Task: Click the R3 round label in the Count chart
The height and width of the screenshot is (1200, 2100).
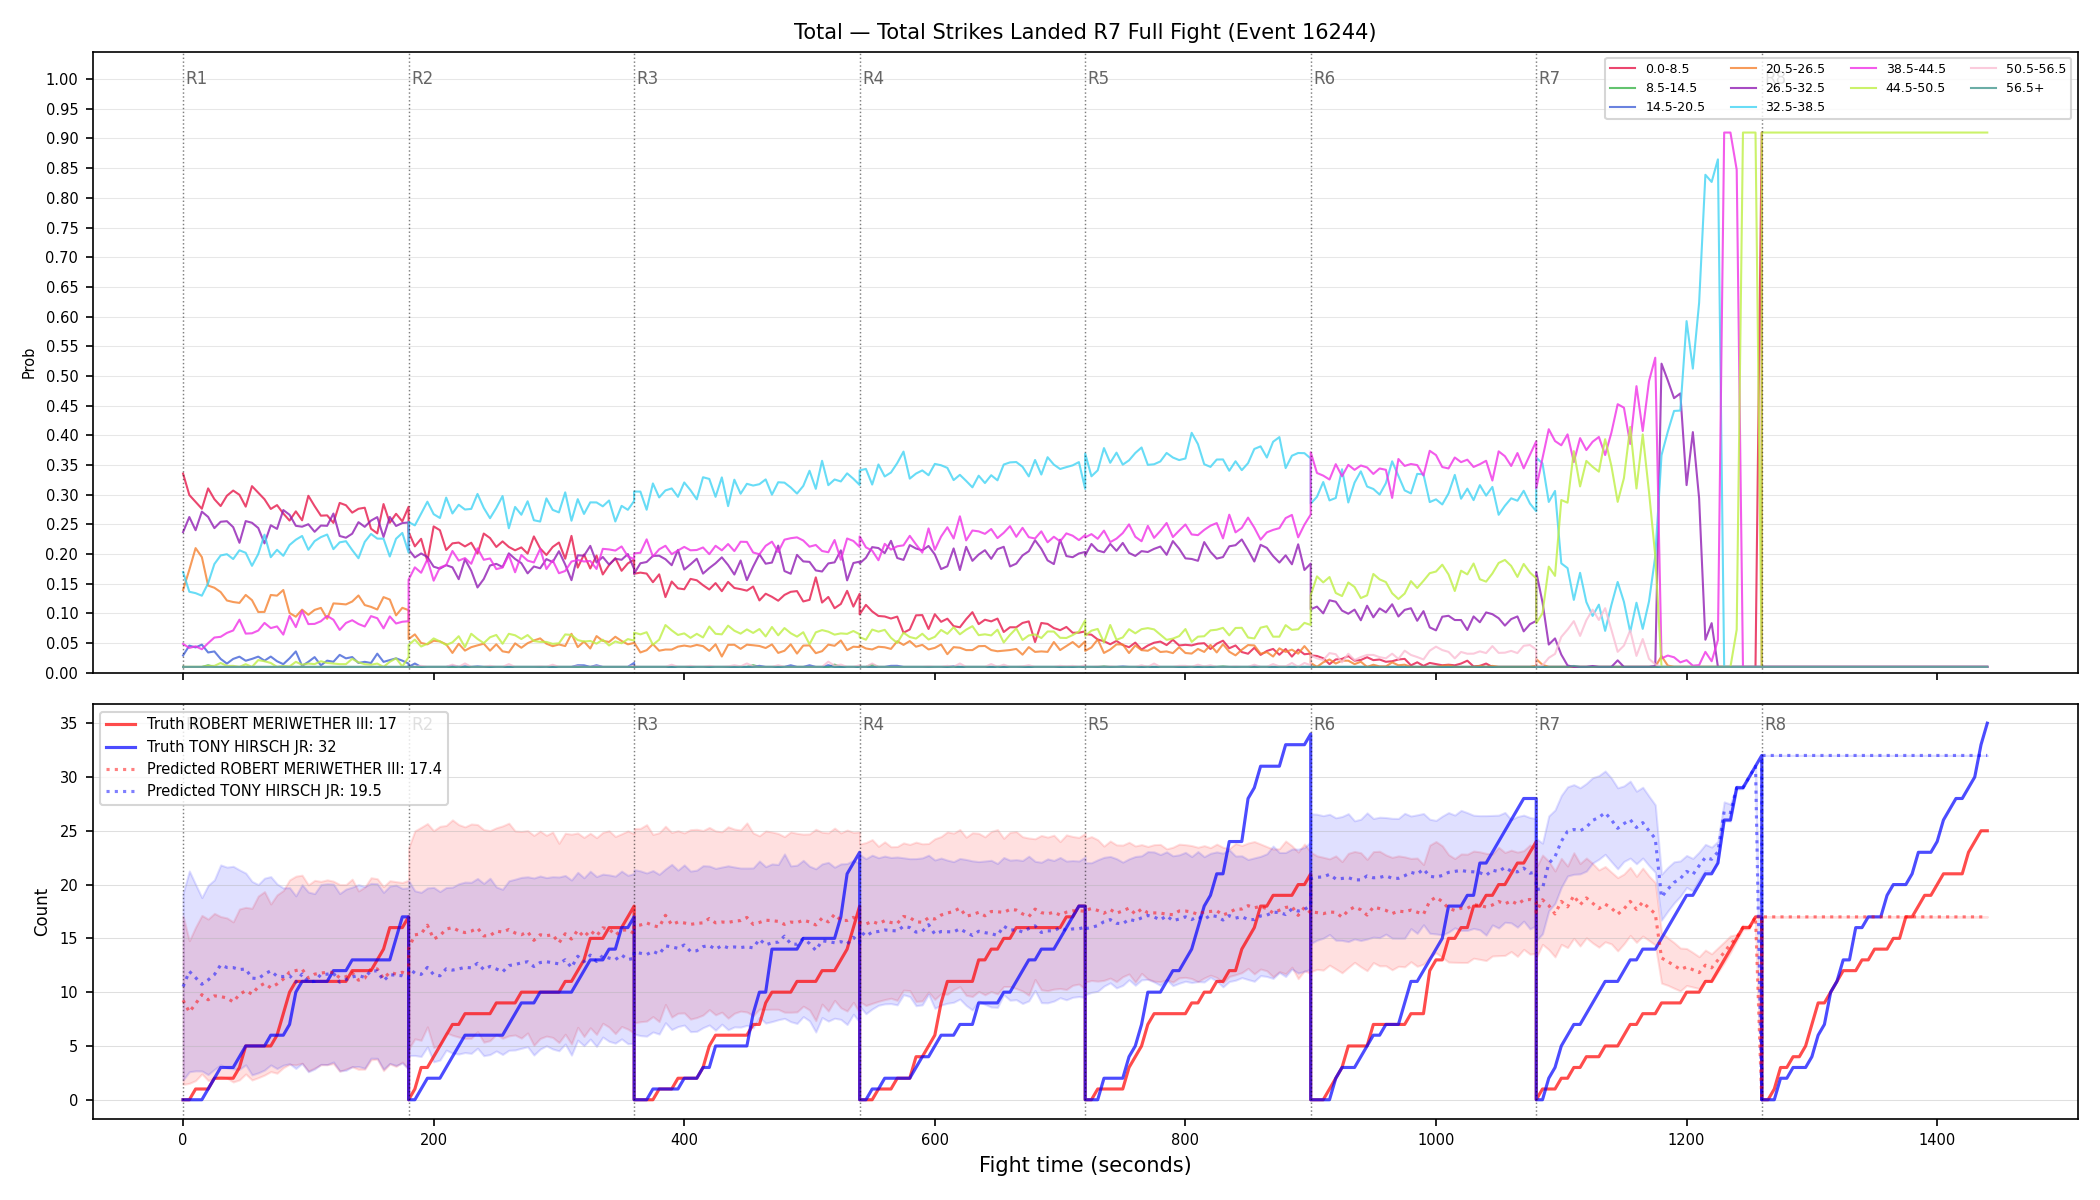Action: pos(647,724)
